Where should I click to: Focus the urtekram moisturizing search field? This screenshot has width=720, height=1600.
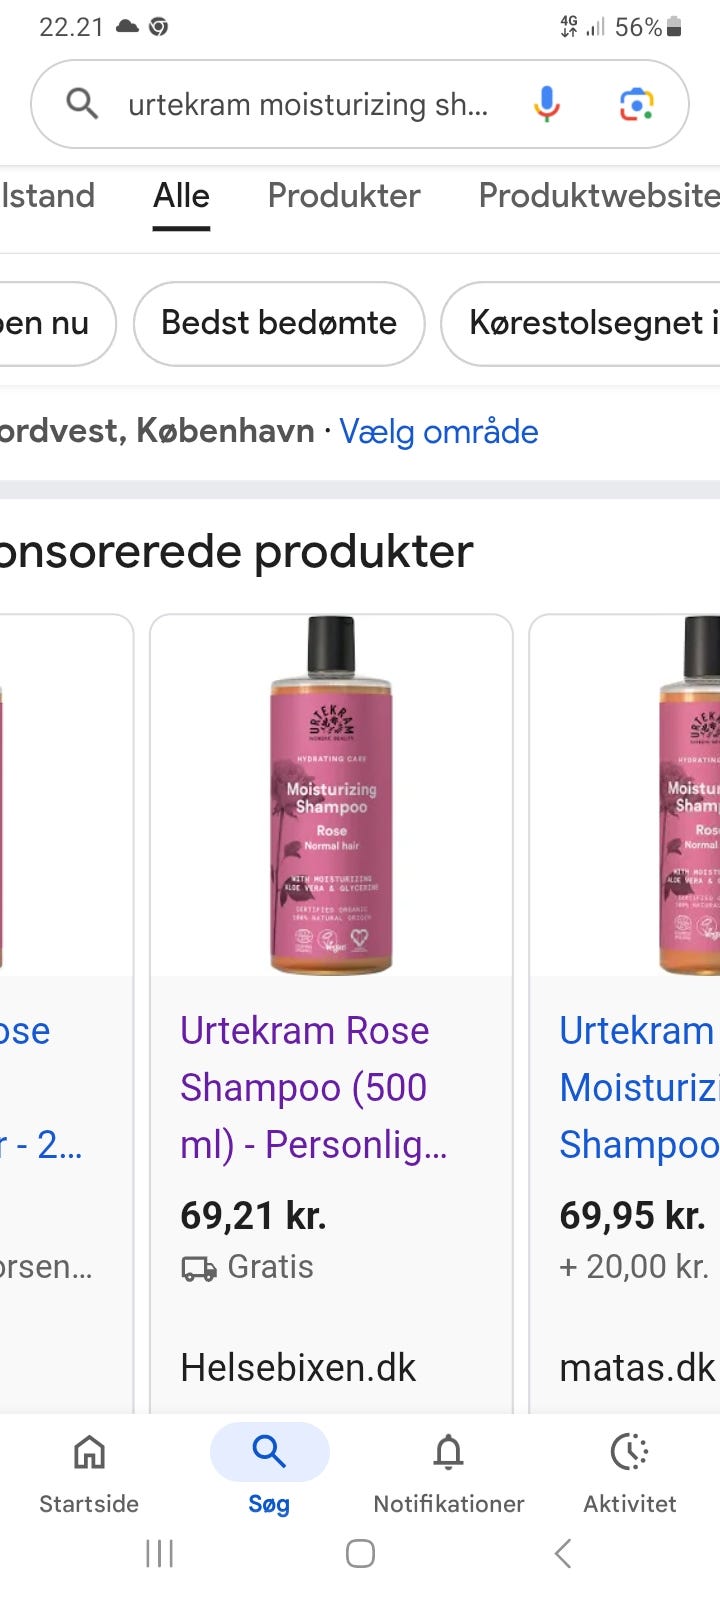tap(308, 104)
